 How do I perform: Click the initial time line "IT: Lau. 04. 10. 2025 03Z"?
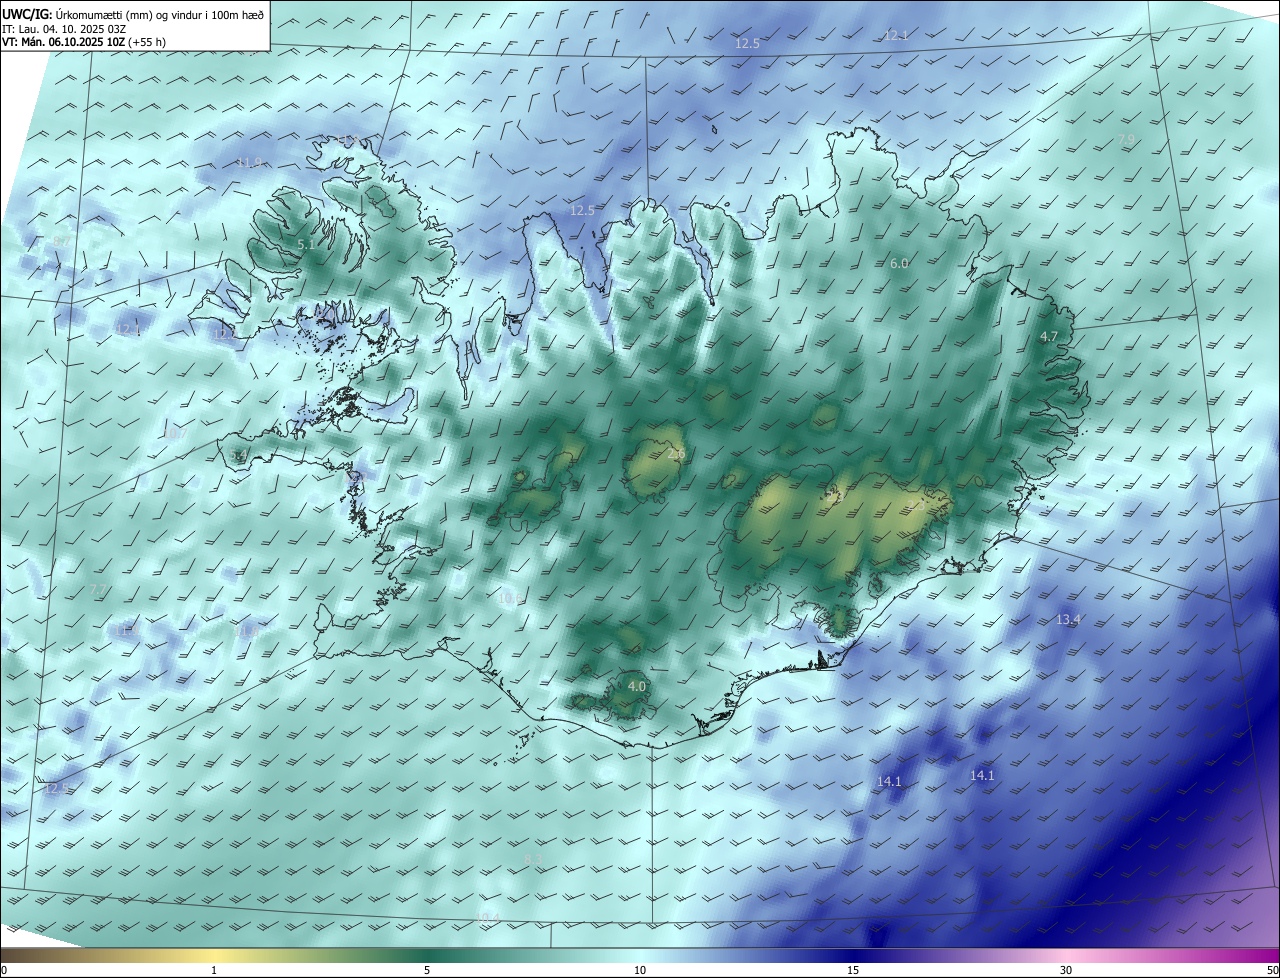tap(63, 28)
